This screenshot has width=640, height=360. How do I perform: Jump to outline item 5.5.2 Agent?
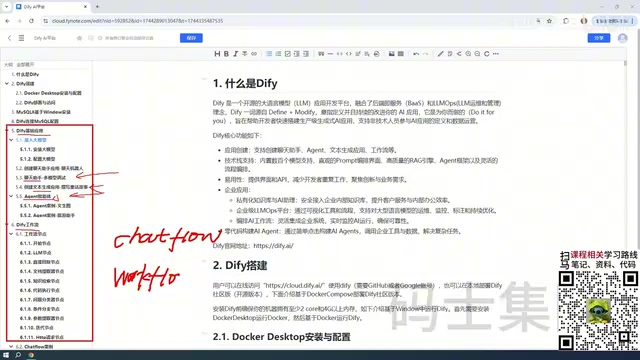tap(47, 215)
